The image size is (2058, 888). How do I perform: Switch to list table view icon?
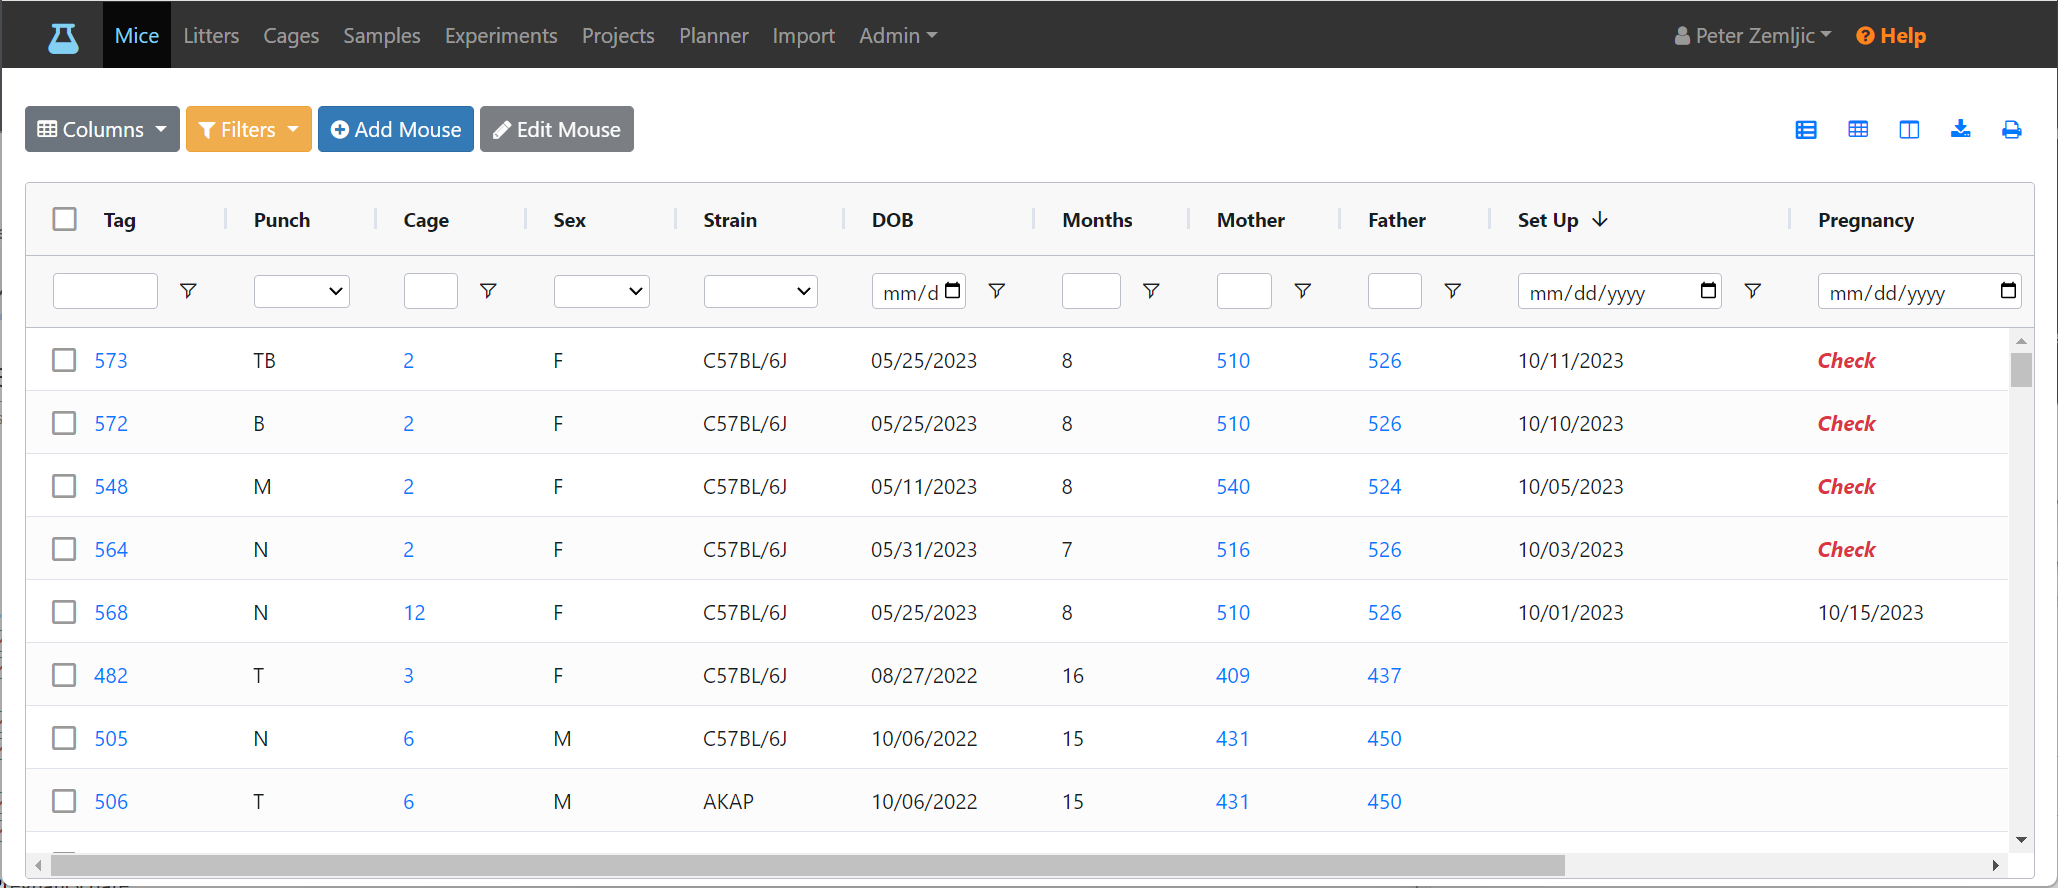pos(1806,130)
